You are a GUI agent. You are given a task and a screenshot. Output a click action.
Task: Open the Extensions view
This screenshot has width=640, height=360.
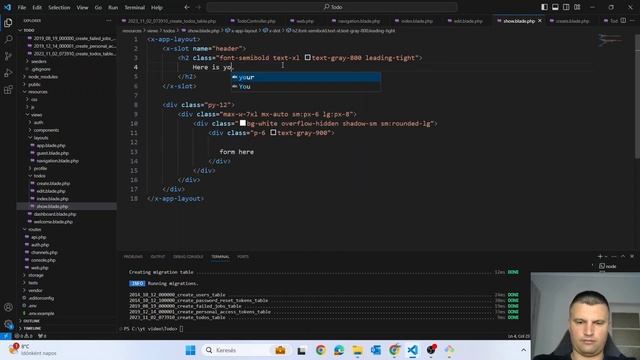(8, 90)
